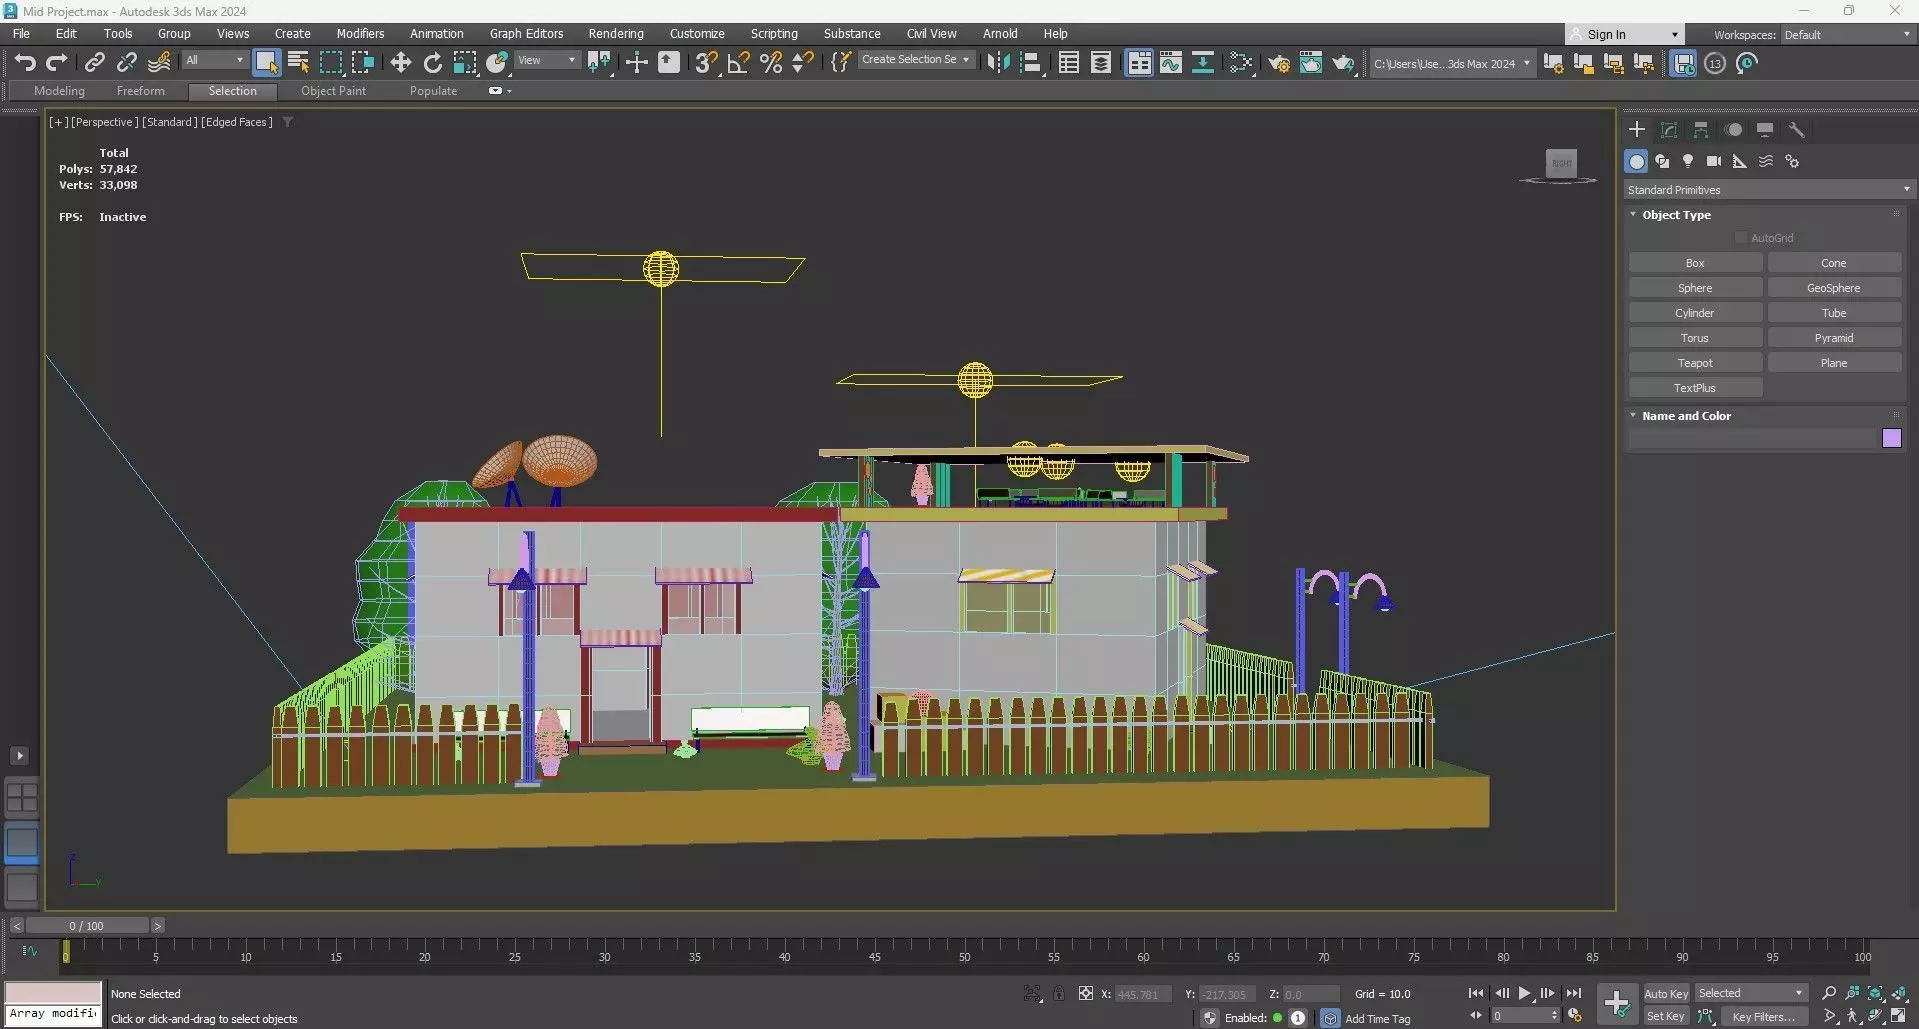
Task: Click the Teapot primitive button
Action: 1695,363
